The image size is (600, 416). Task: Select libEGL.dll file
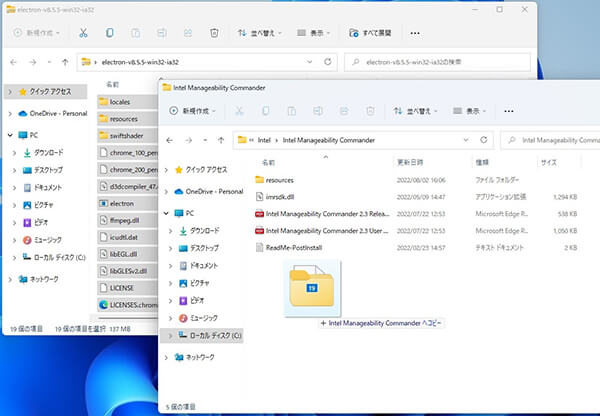click(127, 254)
